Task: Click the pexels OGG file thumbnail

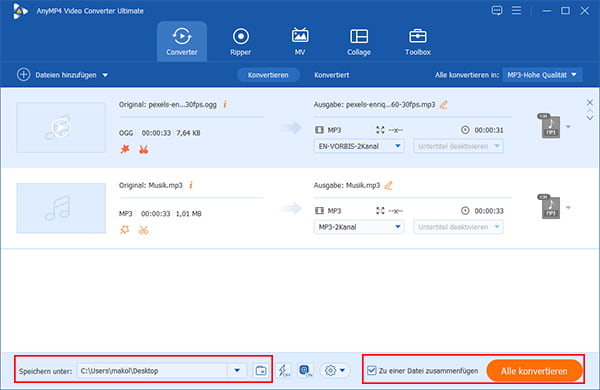Action: (61, 127)
